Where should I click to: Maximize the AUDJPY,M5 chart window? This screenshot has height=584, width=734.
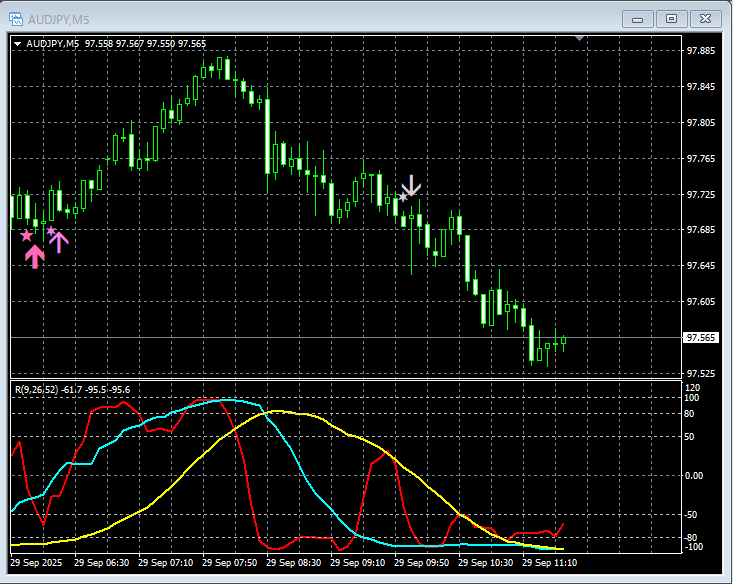671,18
